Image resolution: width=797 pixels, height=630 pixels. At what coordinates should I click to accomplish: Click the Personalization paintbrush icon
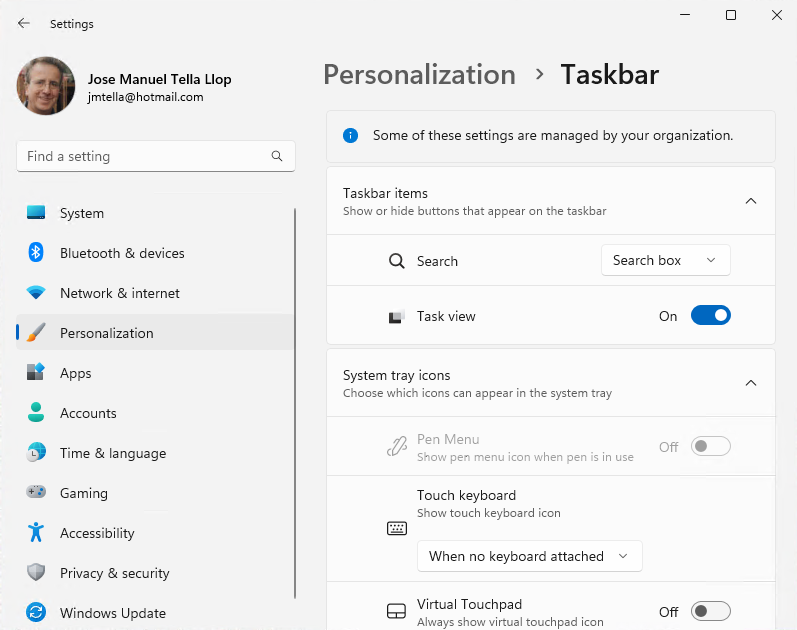click(36, 333)
